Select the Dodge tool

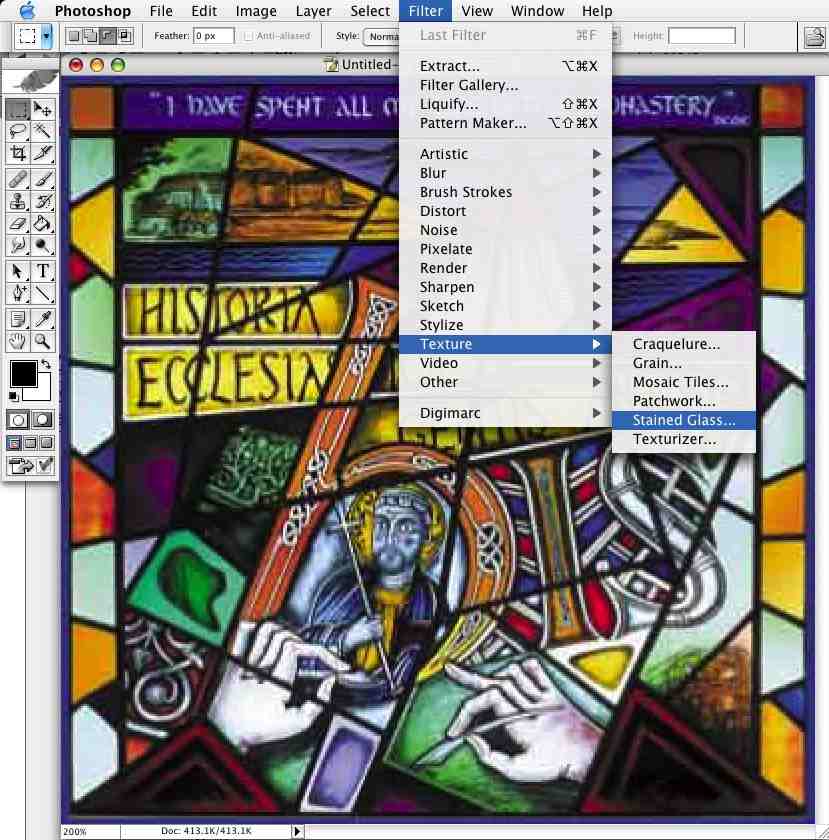42,245
